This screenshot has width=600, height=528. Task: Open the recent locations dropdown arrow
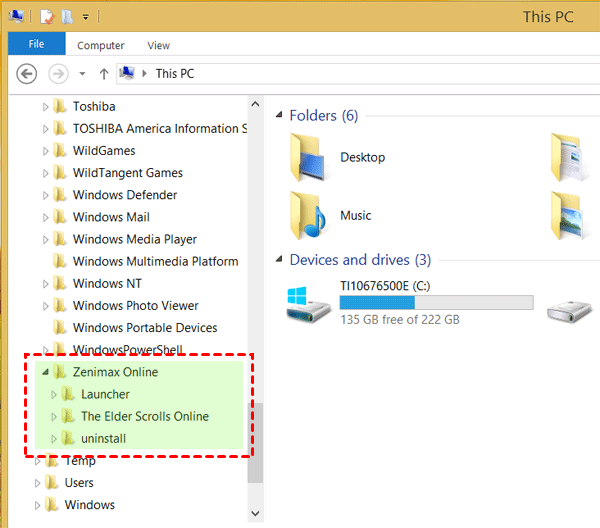[82, 74]
